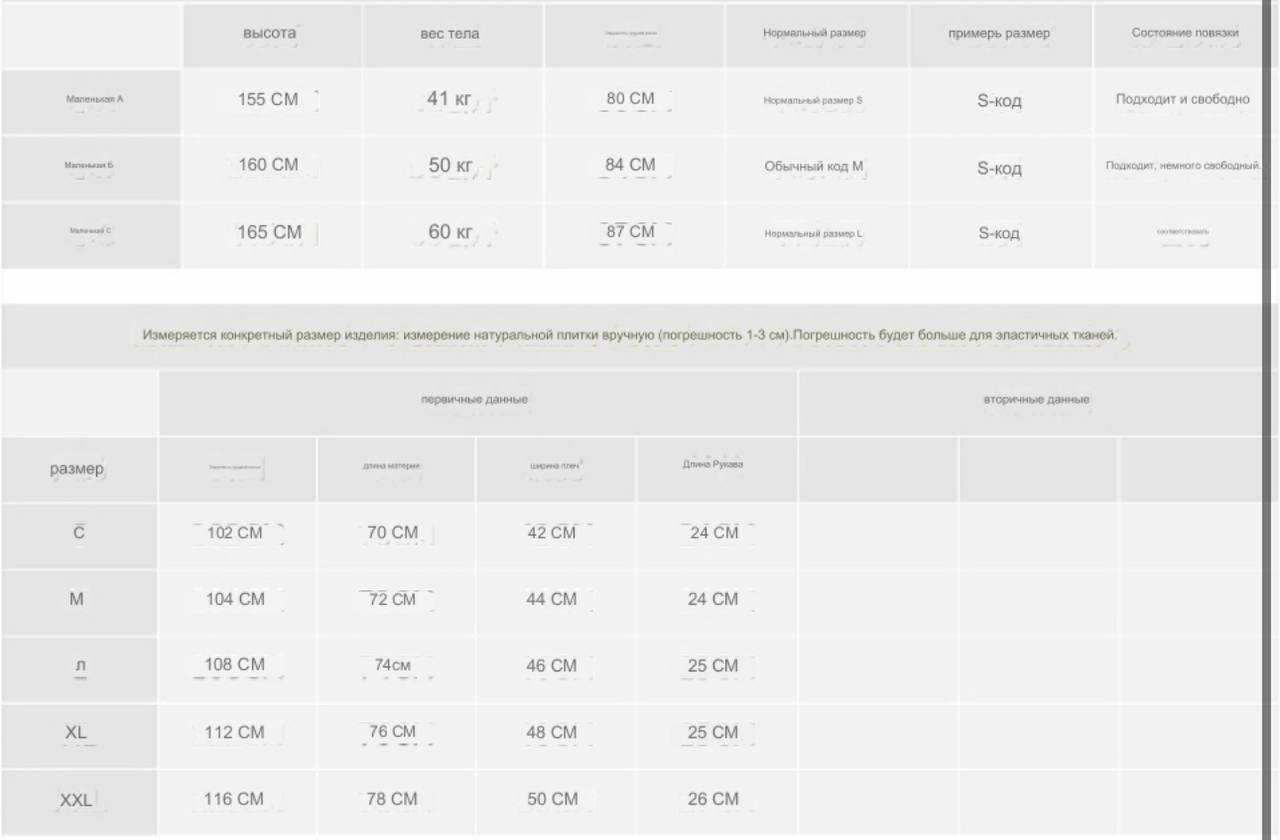This screenshot has height=840, width=1280.
Task: Select the "примерь размер" column header
Action: (999, 34)
